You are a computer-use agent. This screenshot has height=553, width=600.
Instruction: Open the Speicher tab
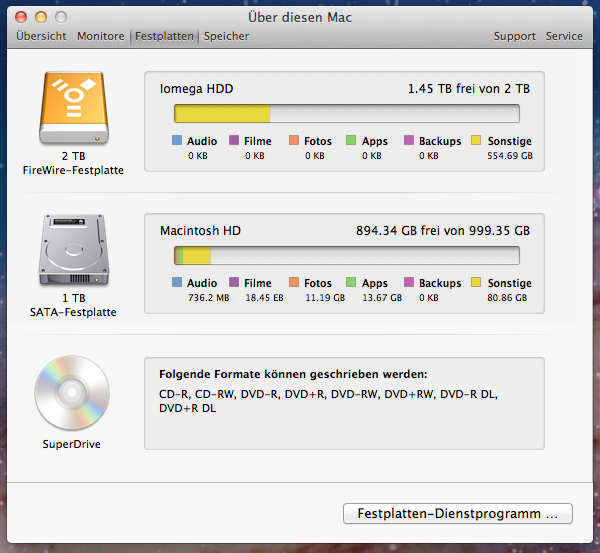(x=226, y=36)
